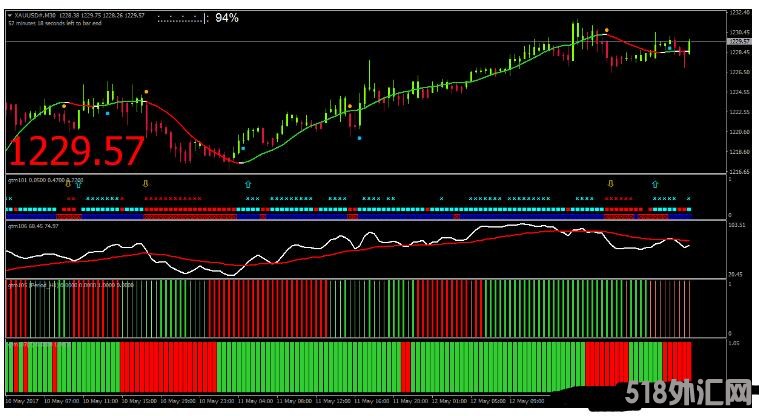Click the orange dot above the highest price swing
759x416 pixels.
pyautogui.click(x=607, y=30)
